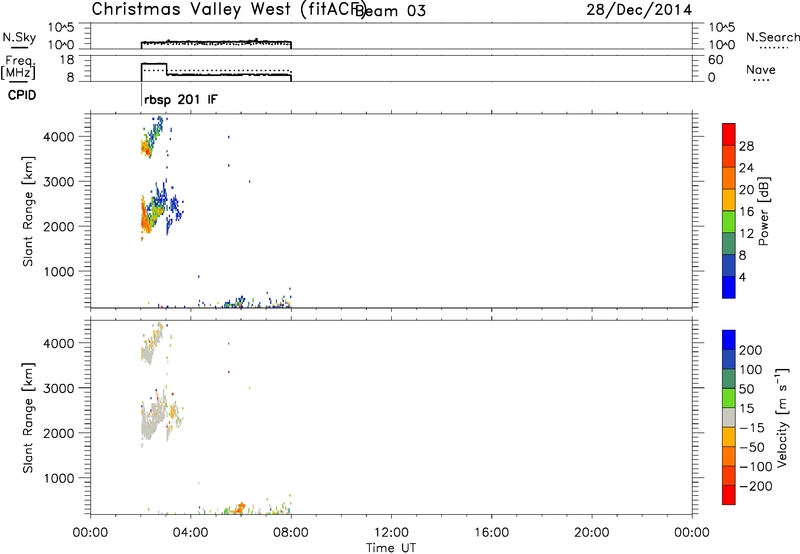
Task: Select the "Freq. [MHz]" axis label
Action: coord(18,68)
